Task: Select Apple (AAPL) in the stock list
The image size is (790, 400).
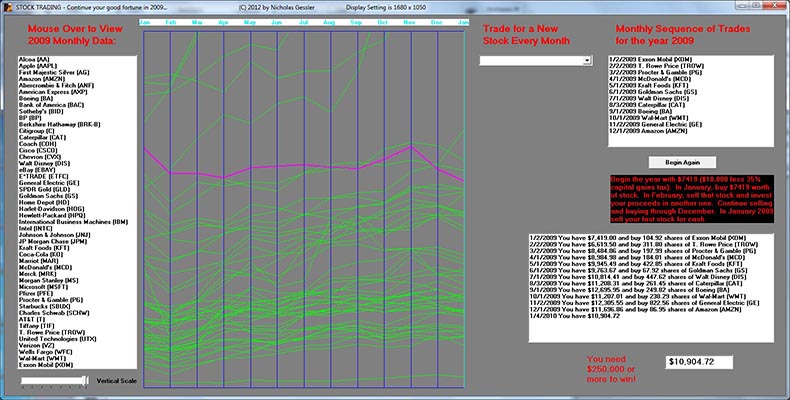Action: point(38,66)
